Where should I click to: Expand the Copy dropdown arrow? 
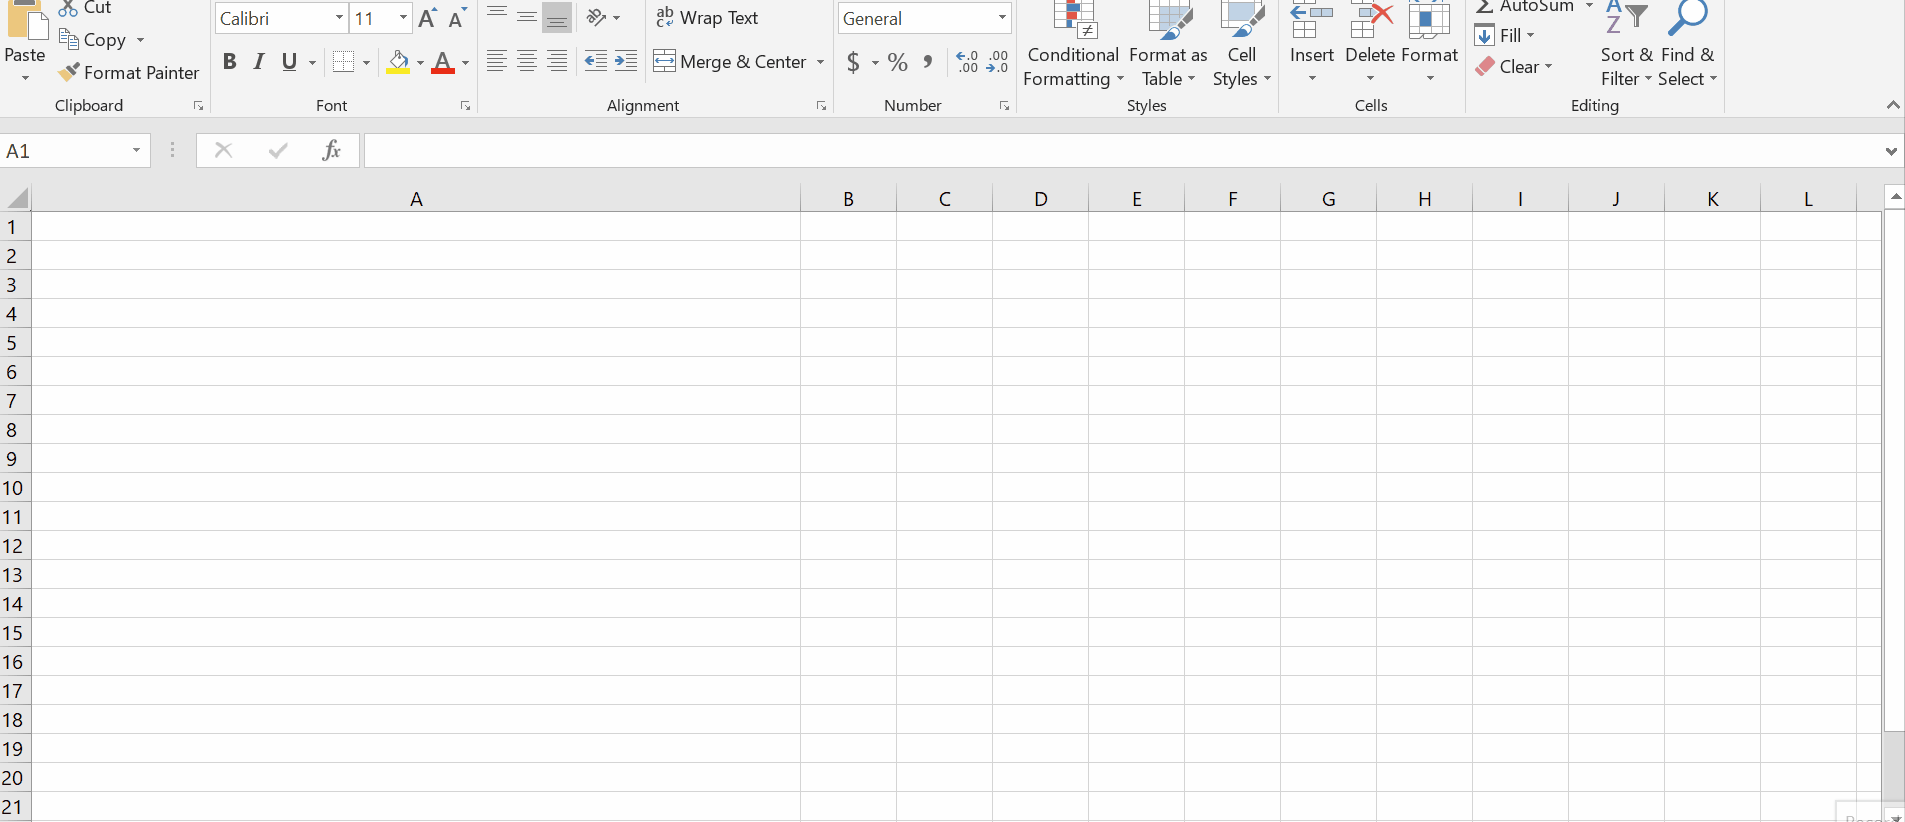point(140,40)
